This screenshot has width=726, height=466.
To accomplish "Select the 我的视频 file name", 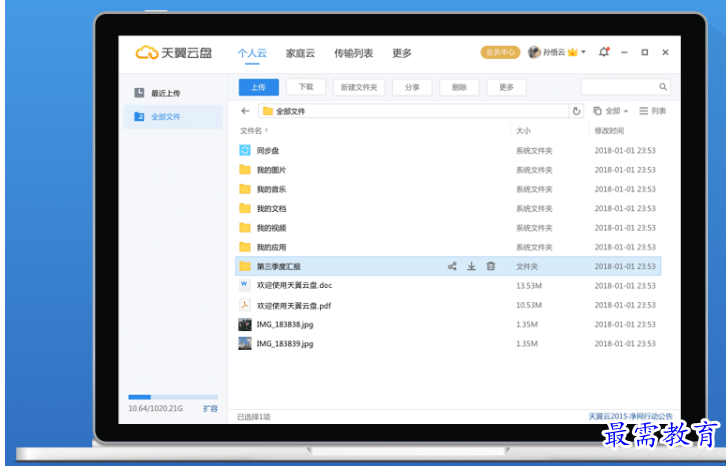I will click(271, 227).
